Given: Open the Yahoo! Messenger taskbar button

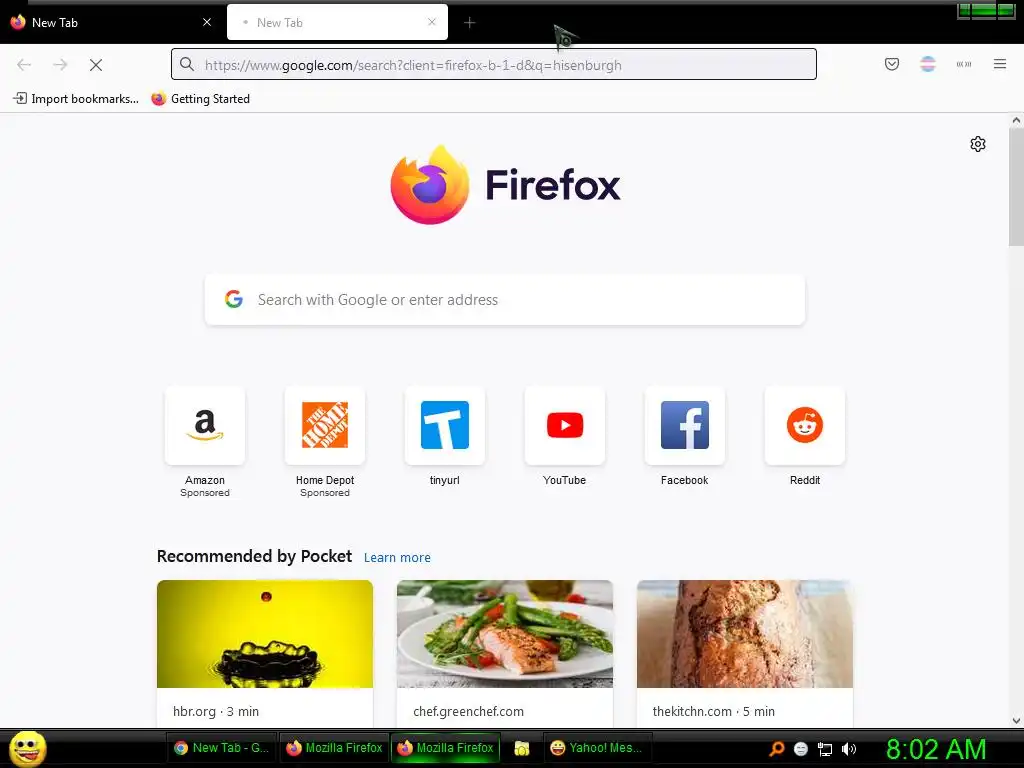Looking at the screenshot, I should click(597, 748).
